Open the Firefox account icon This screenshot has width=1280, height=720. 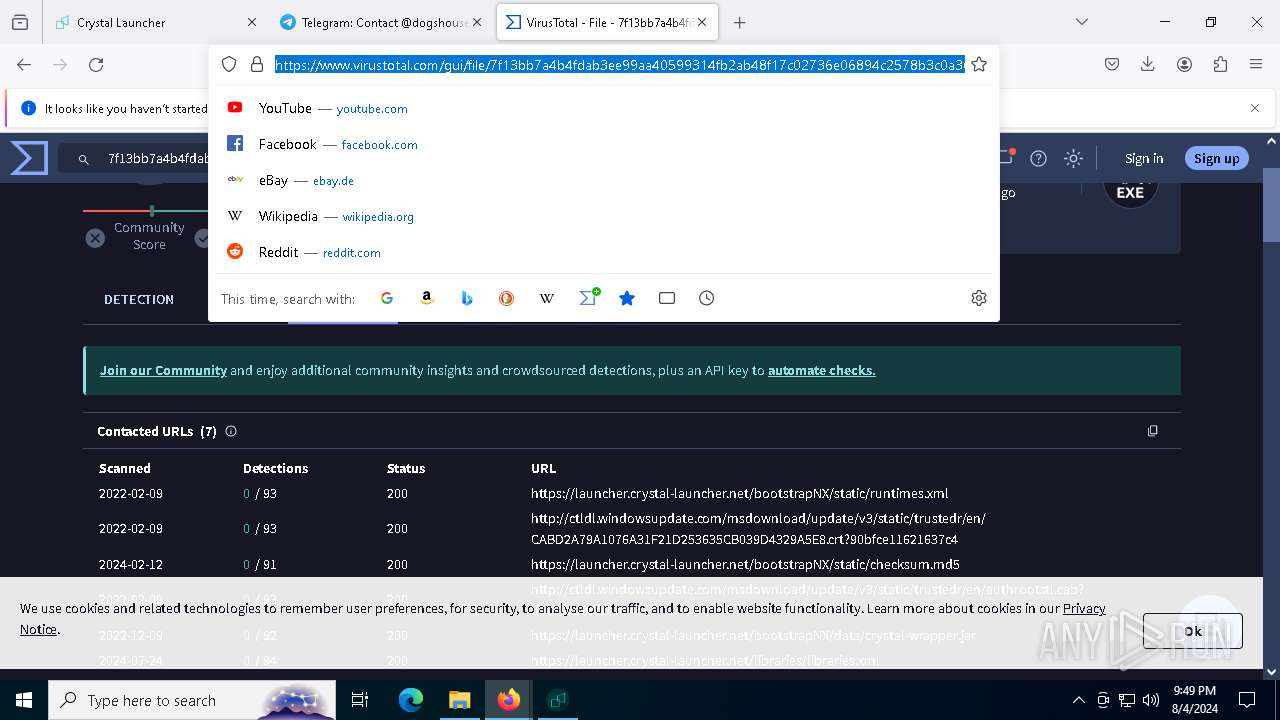point(1184,64)
